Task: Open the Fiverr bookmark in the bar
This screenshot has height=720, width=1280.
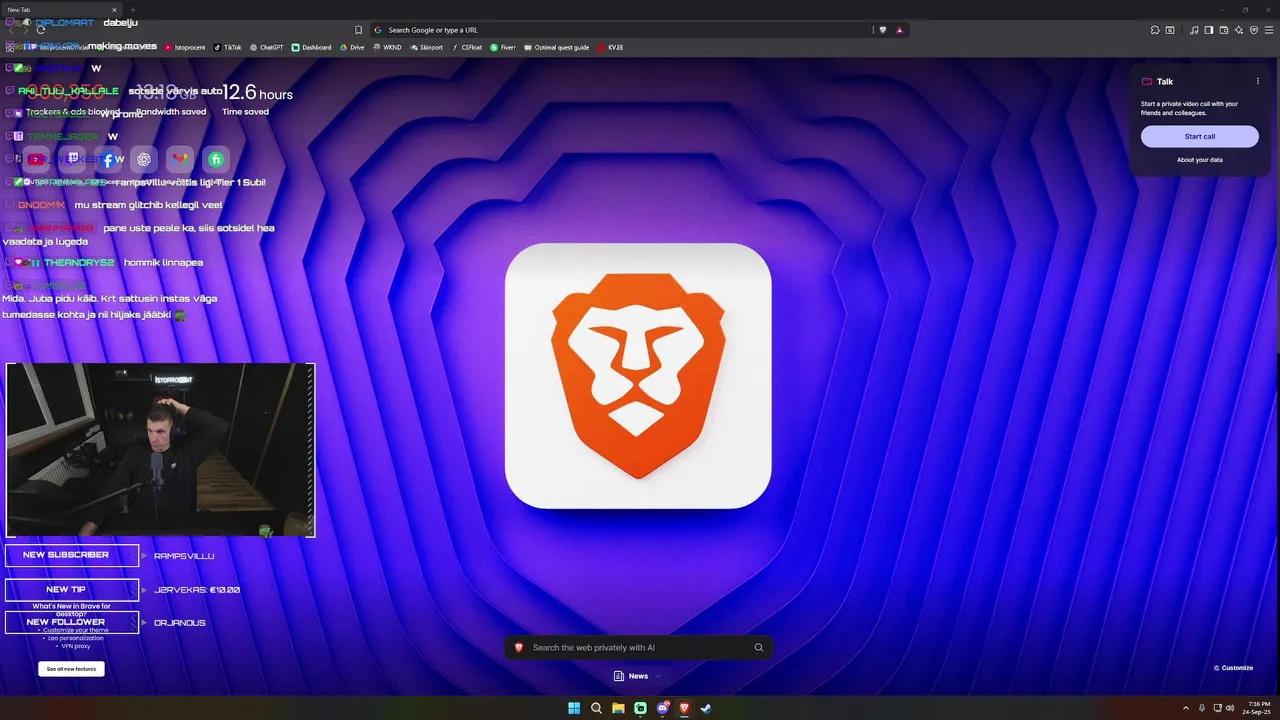Action: click(503, 47)
